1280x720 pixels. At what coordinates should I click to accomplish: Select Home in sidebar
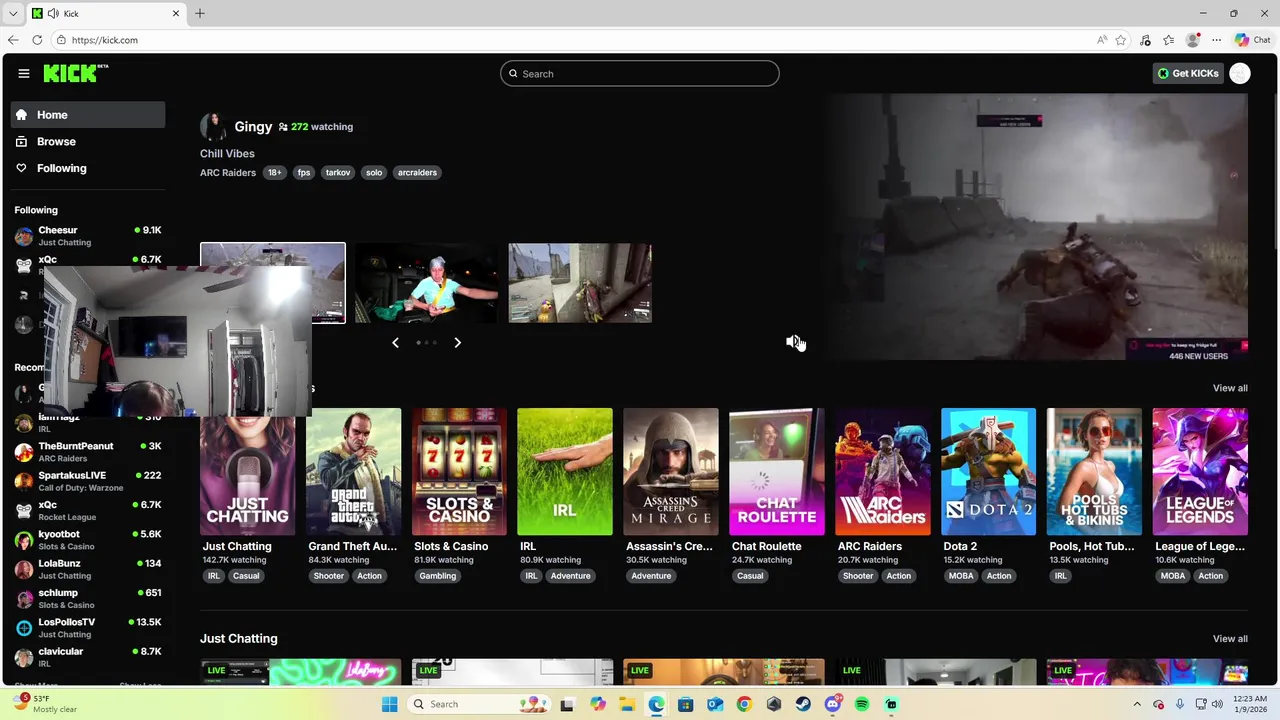pos(88,115)
